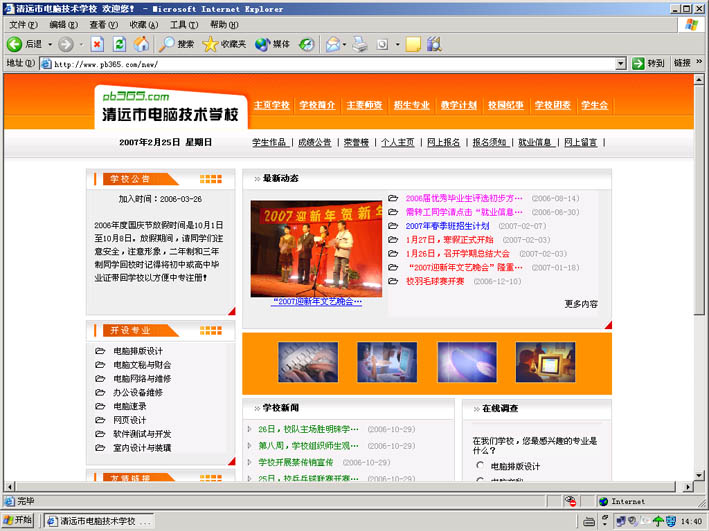Click the 网上报名 link
The height and width of the screenshot is (531, 709).
(x=443, y=142)
